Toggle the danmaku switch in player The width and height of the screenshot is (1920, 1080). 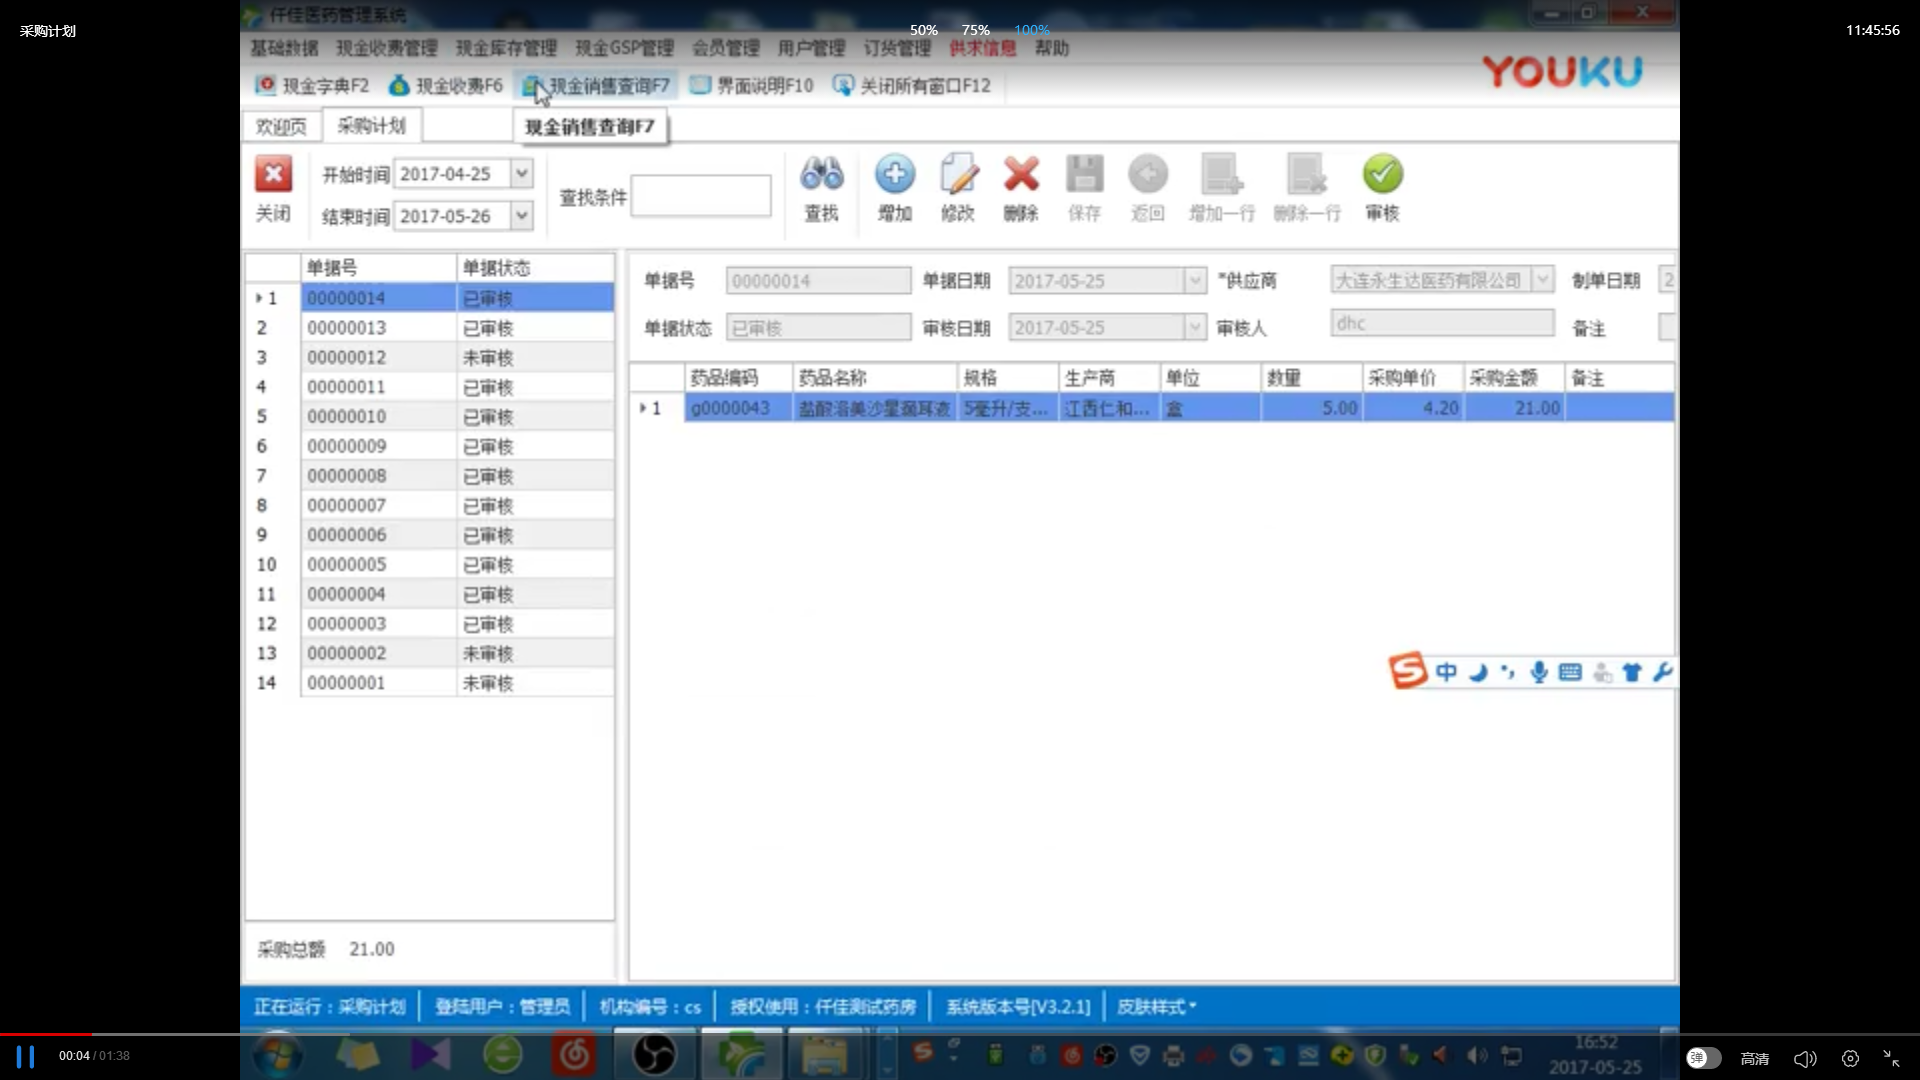coord(1703,1058)
